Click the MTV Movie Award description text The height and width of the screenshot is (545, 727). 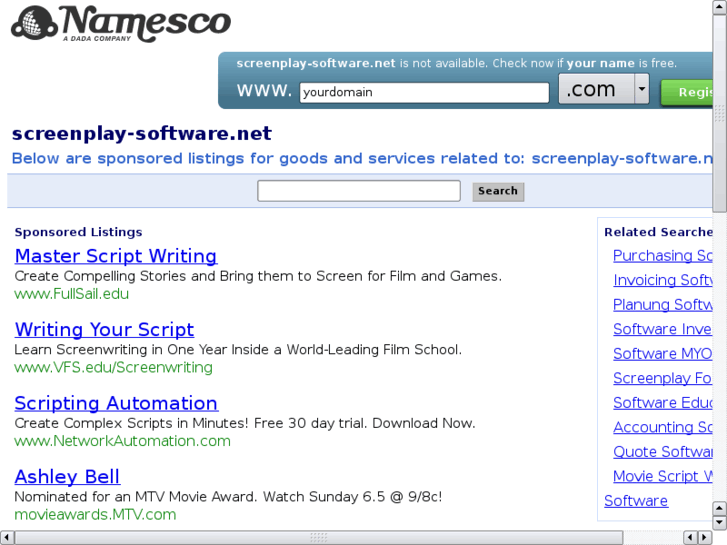click(228, 497)
